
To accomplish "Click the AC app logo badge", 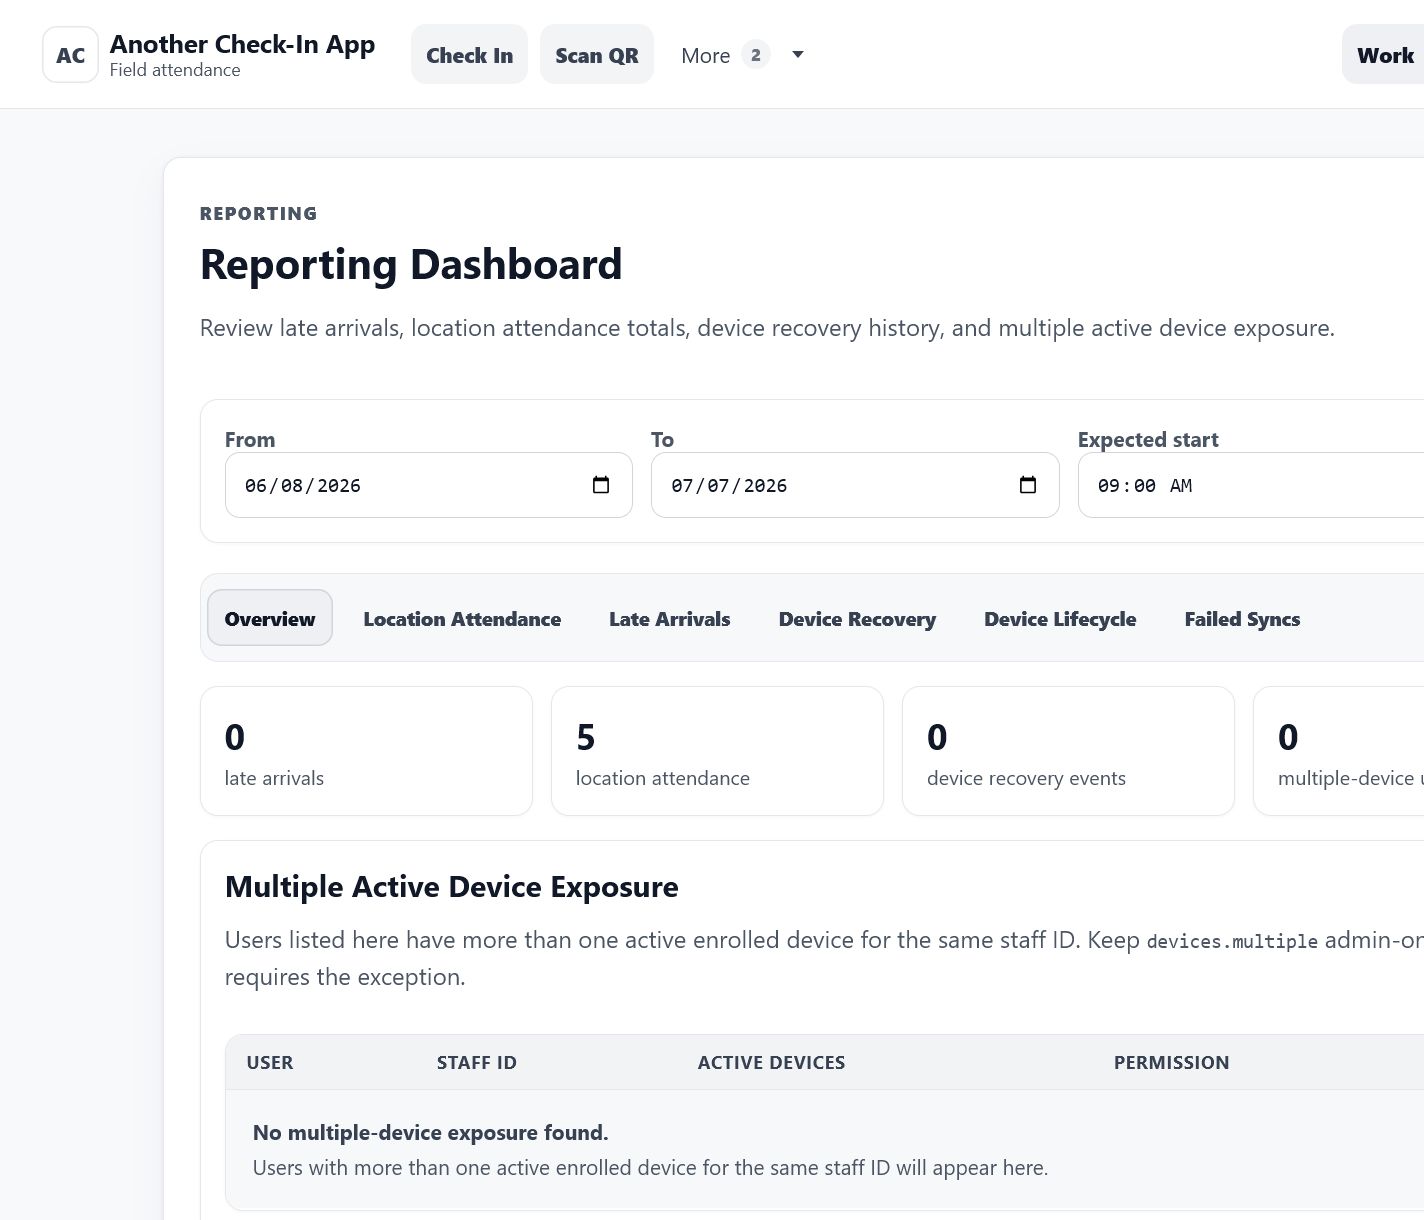I will click(70, 55).
